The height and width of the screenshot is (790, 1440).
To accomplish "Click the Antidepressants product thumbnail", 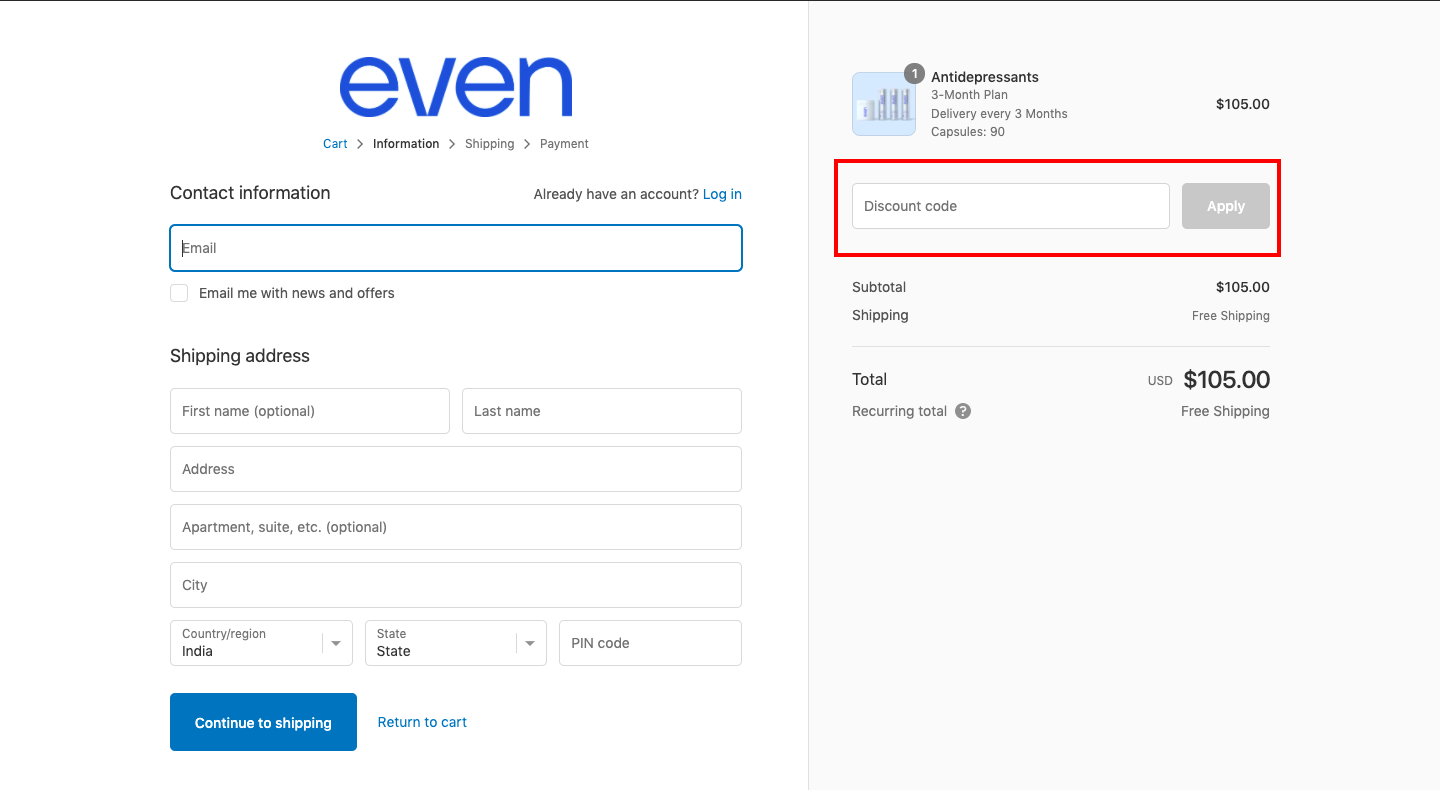I will (x=884, y=104).
